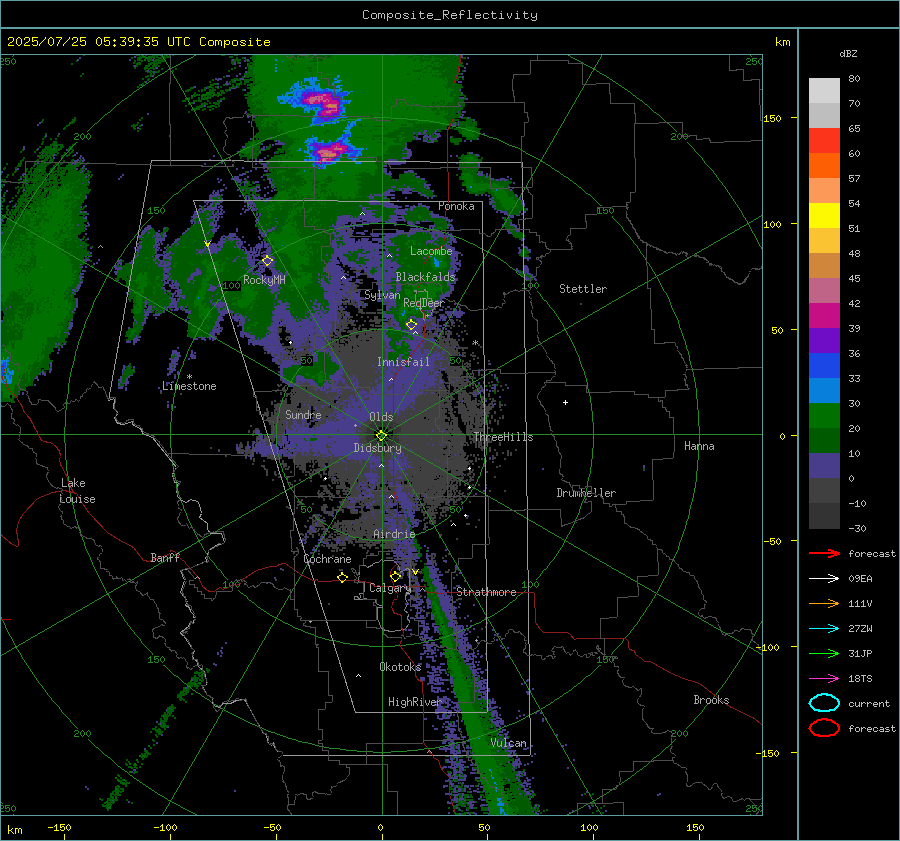Click the Olds city label
The width and height of the screenshot is (900, 841).
click(x=381, y=417)
